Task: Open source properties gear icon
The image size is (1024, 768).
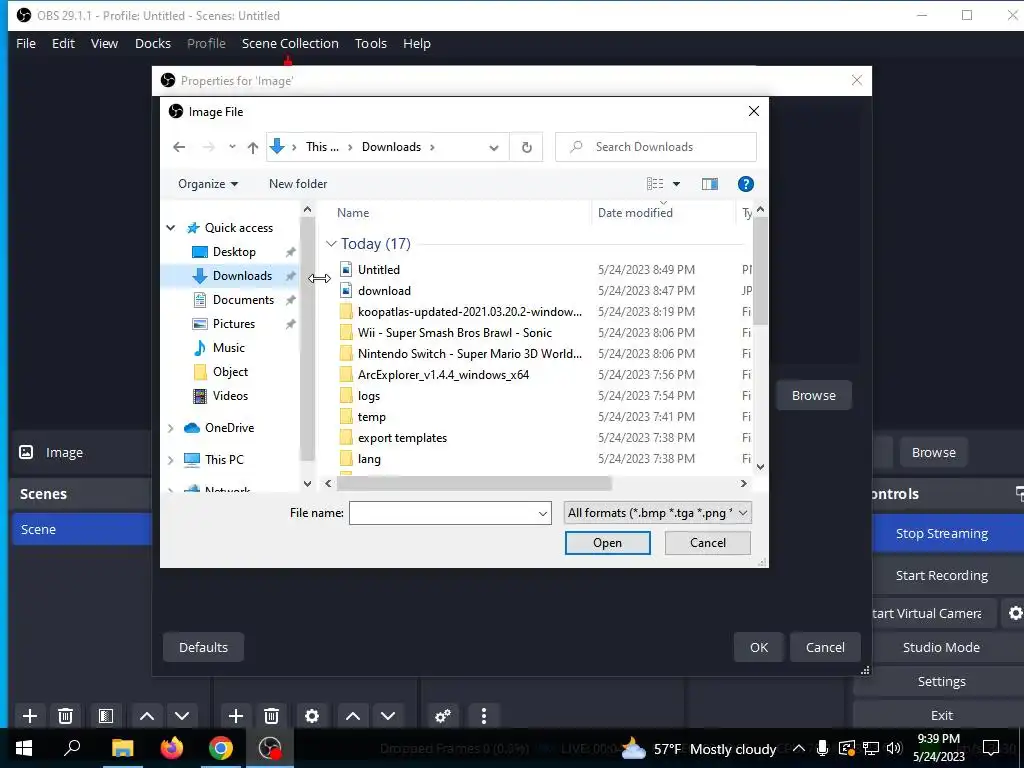Action: 312,716
